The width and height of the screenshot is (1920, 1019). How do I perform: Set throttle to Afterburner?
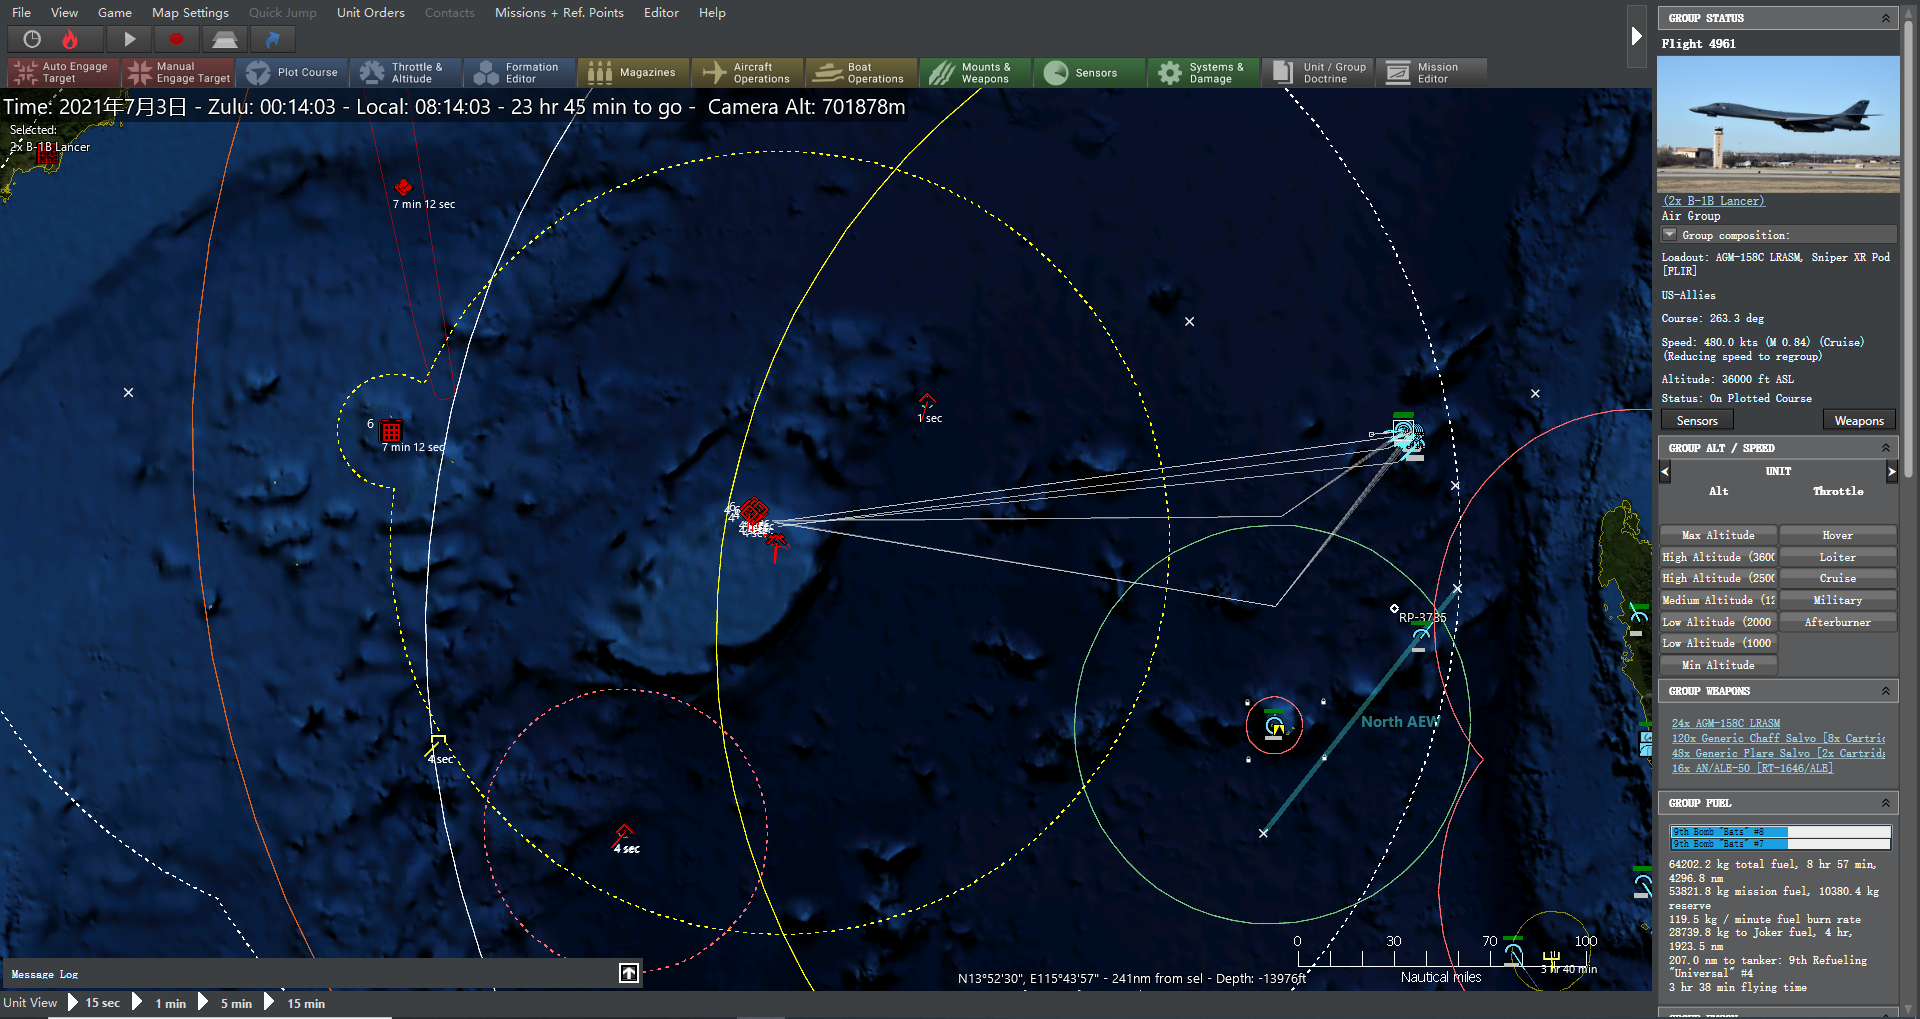click(x=1838, y=622)
